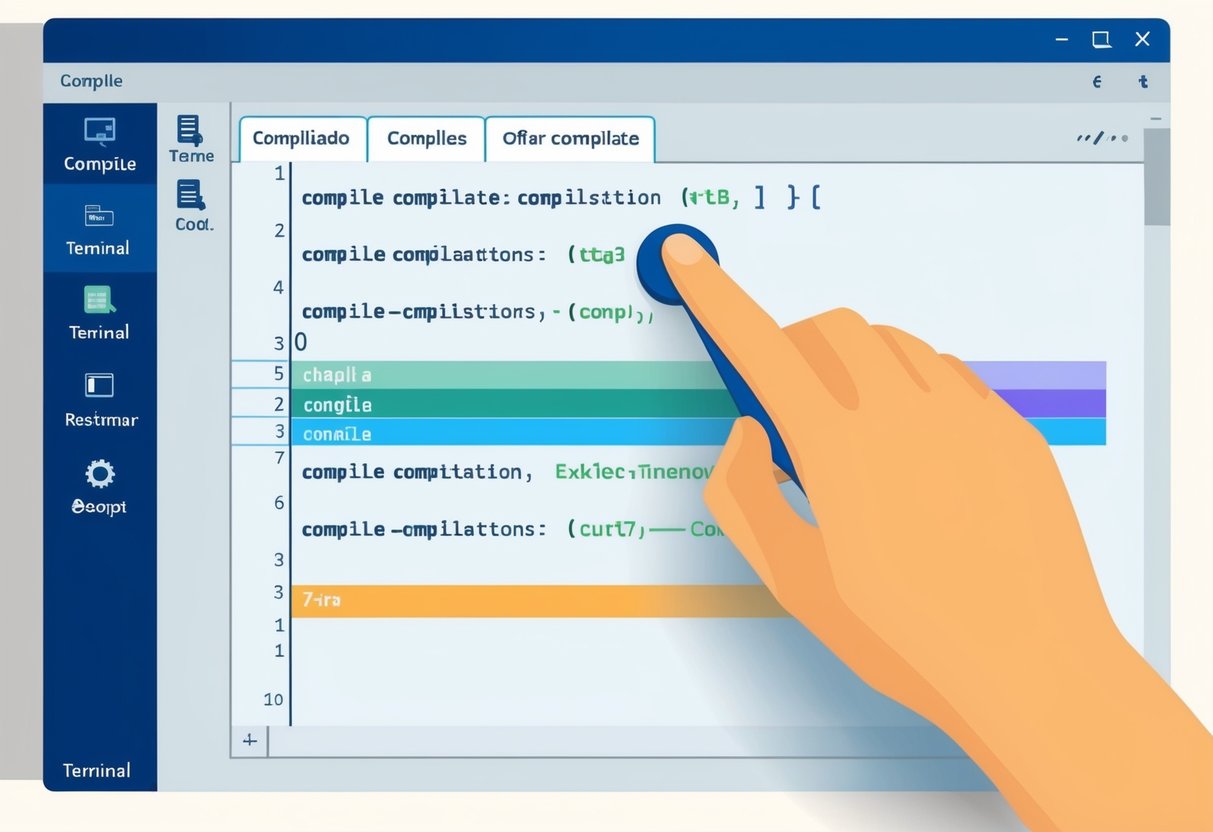Open the settings gear icon
This screenshot has width=1213, height=832.
pos(100,473)
